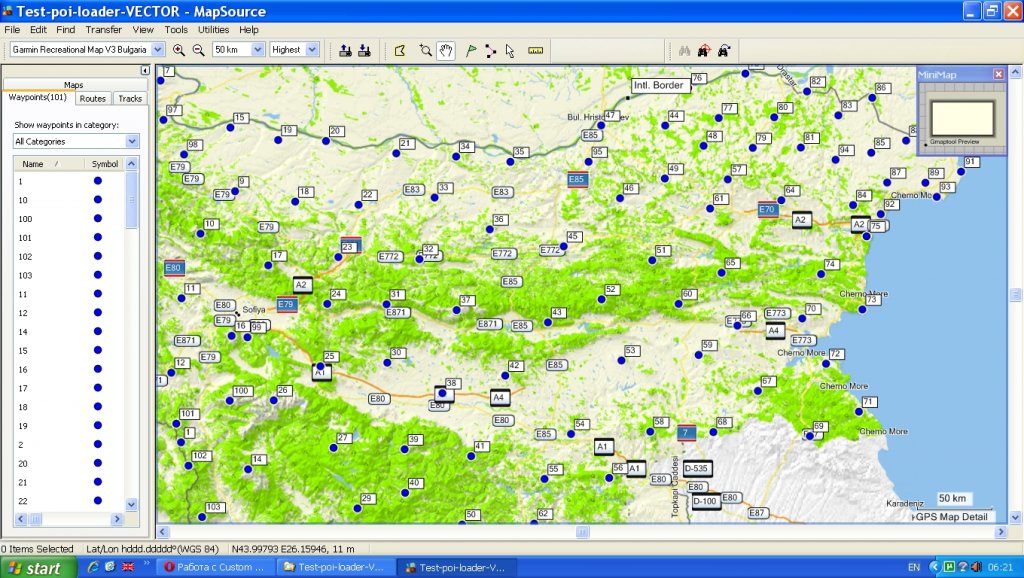
Task: Click the Windows Start button
Action: point(36,567)
